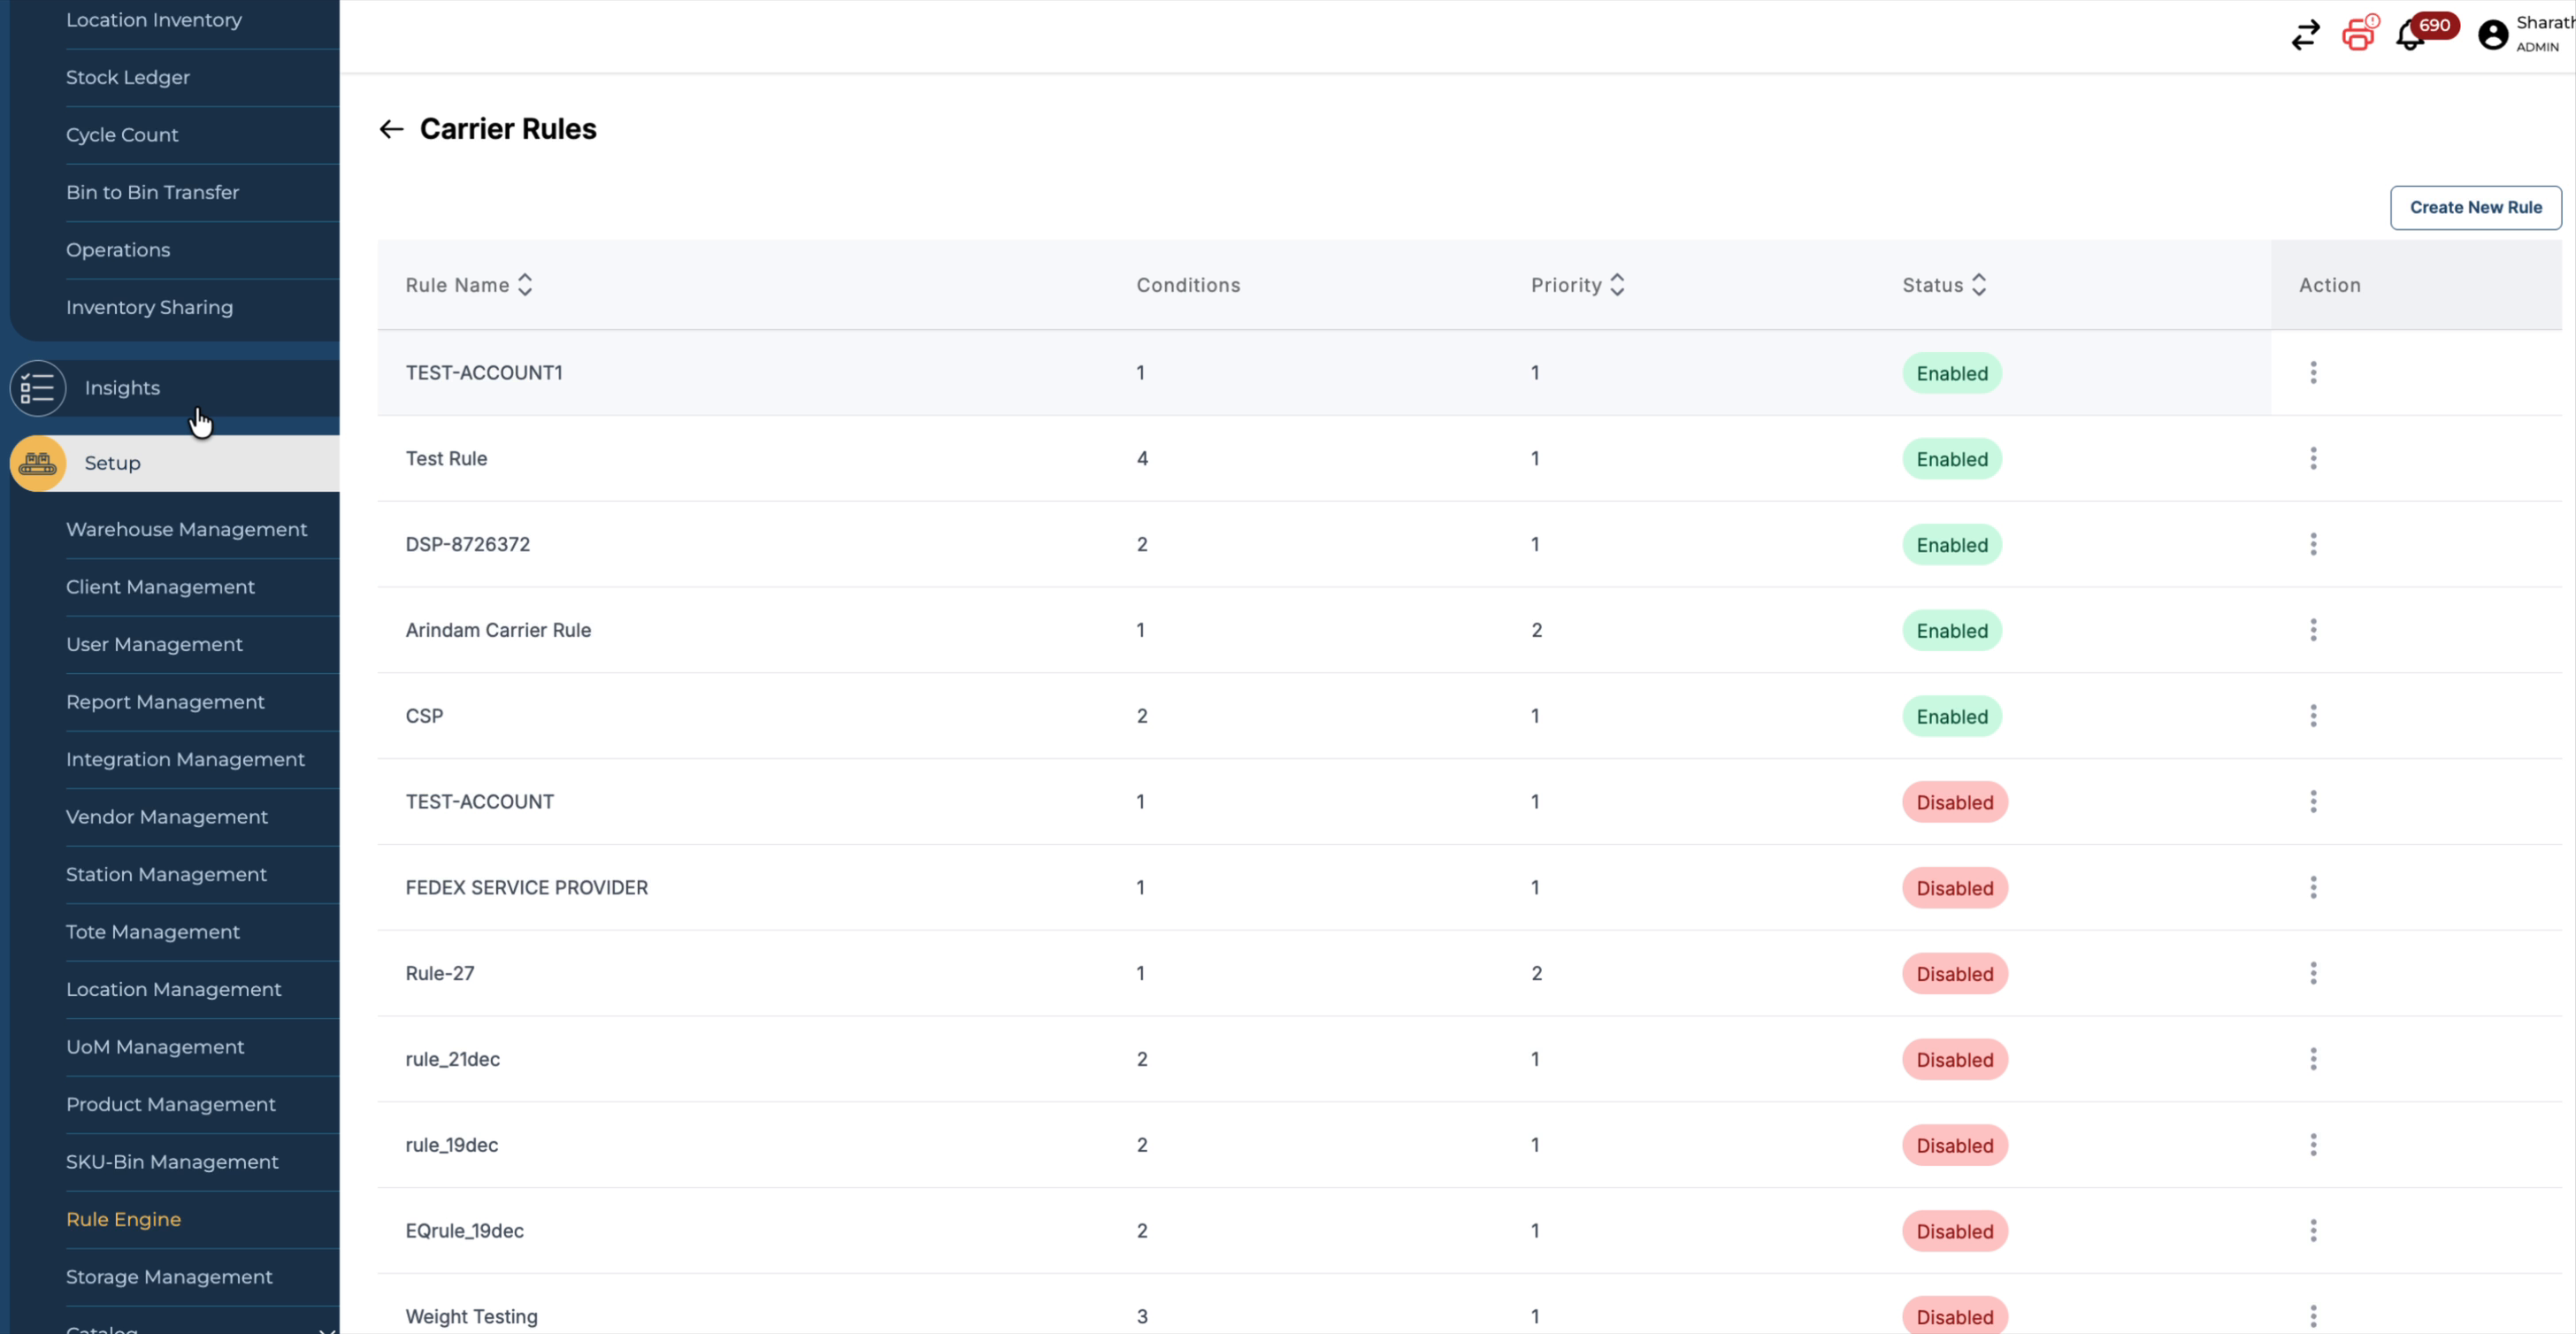2576x1334 pixels.
Task: Click the Sharath ADMIN user label
Action: tap(2545, 34)
